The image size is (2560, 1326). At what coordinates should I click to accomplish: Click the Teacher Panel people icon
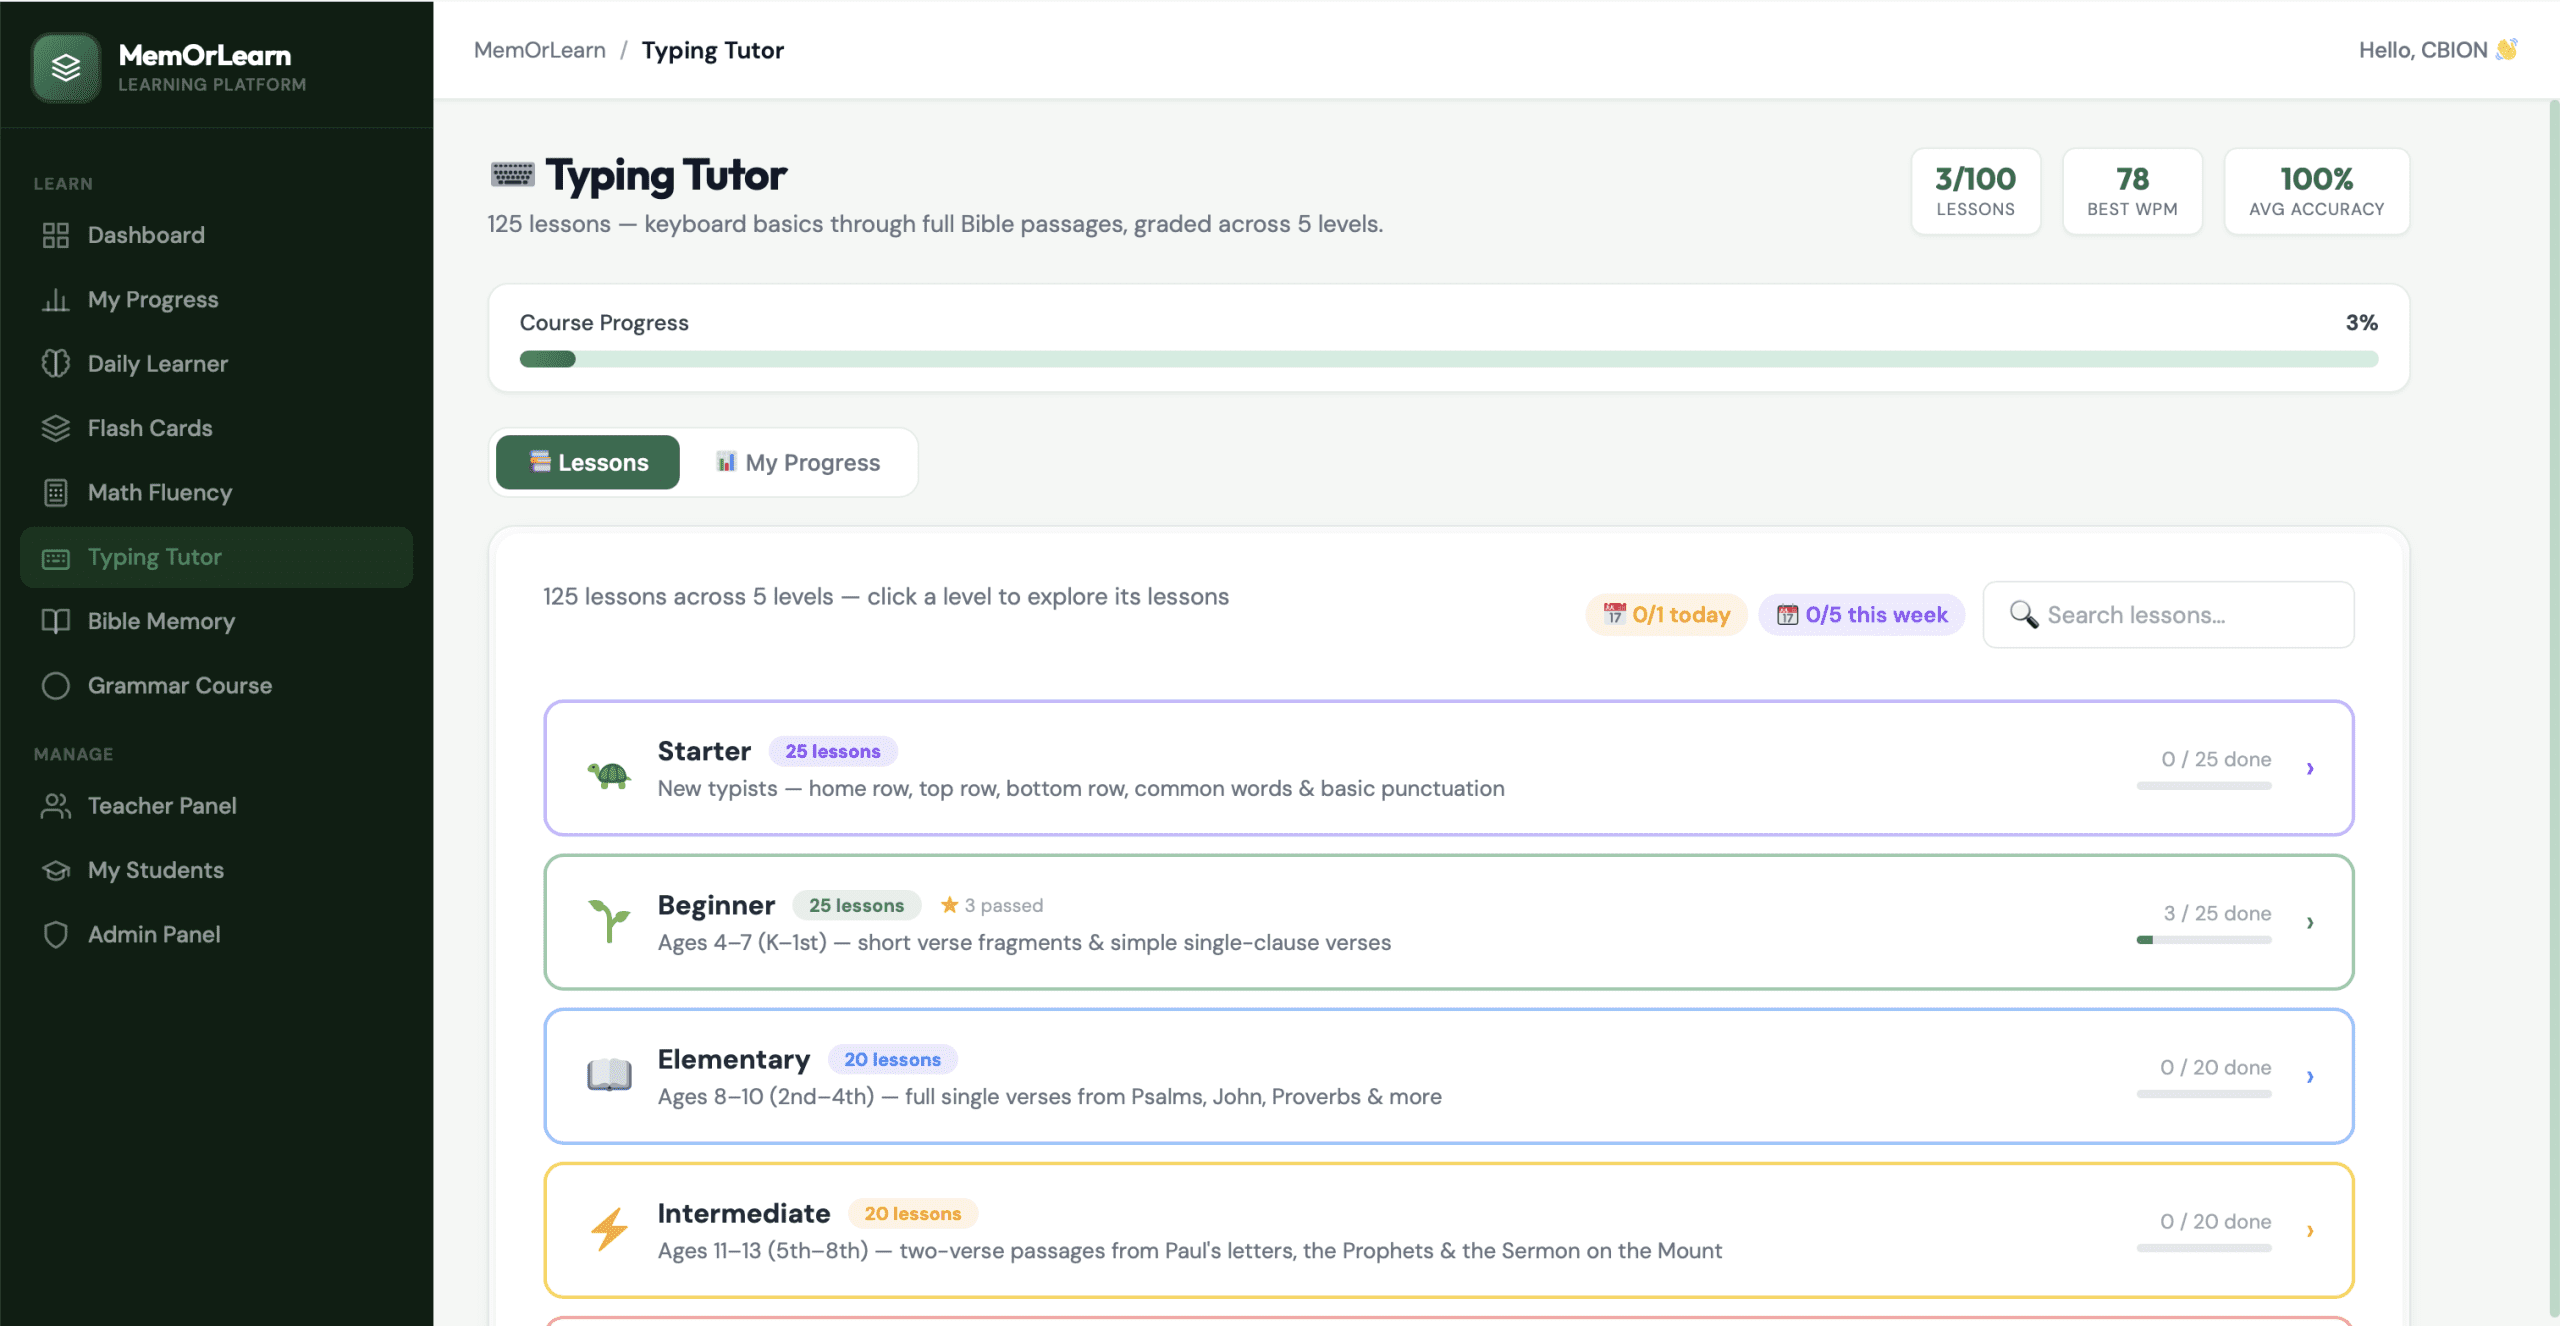coord(56,806)
